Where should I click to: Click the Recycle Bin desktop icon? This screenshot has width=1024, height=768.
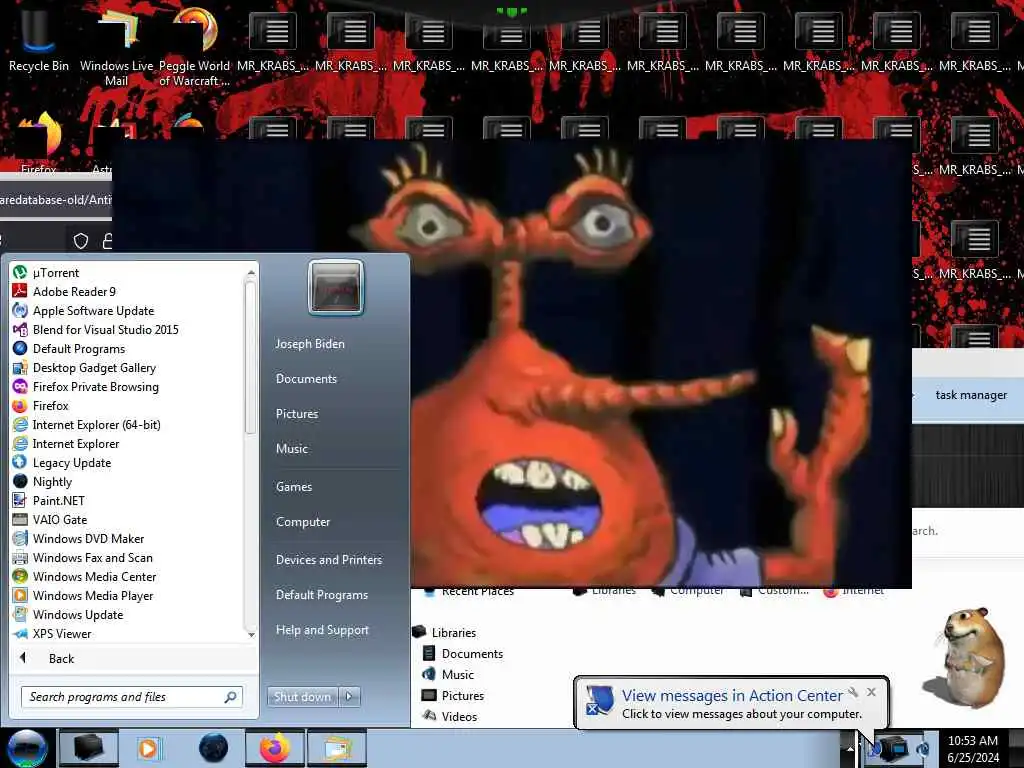click(x=38, y=41)
